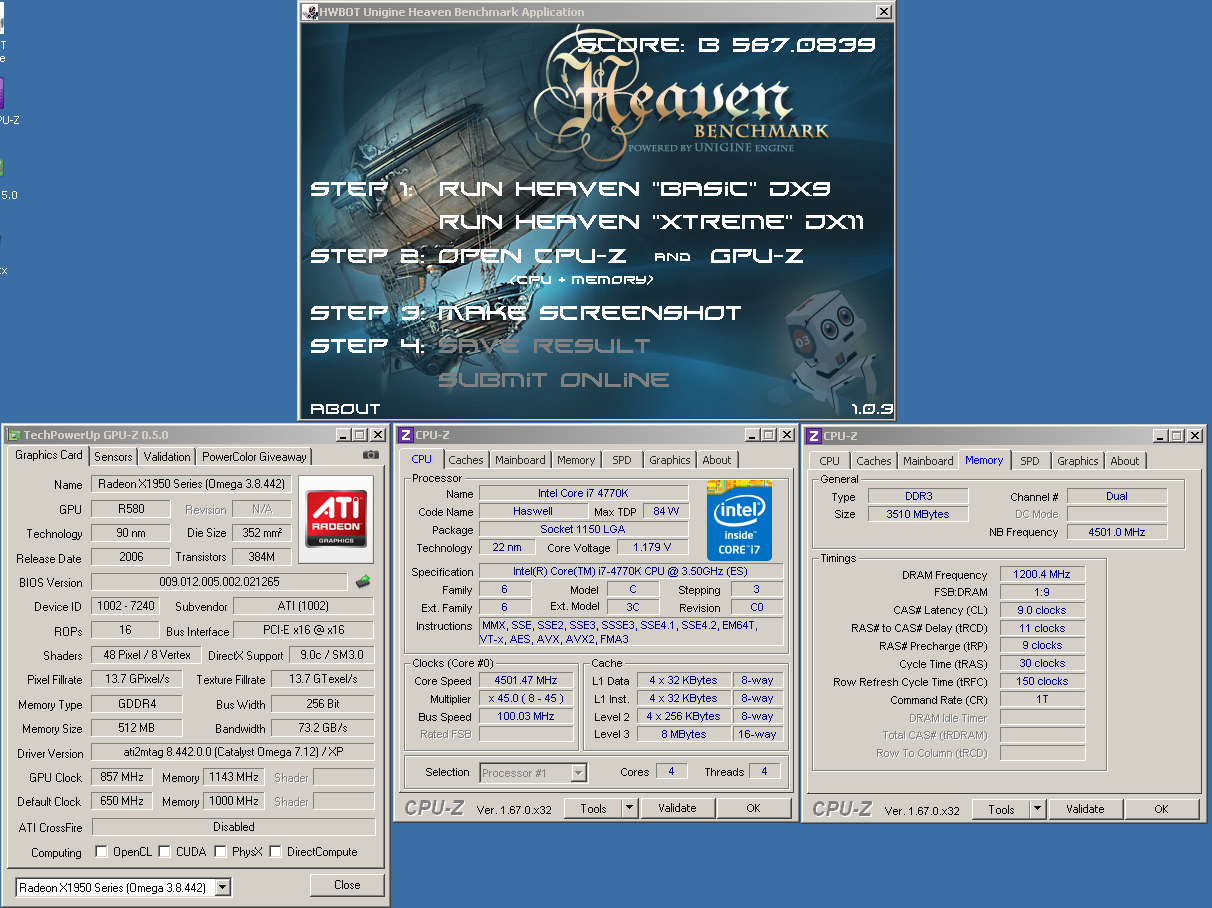The width and height of the screenshot is (1212, 908).
Task: Open Mainboard tab in CPU-Z CPU window
Action: point(520,460)
